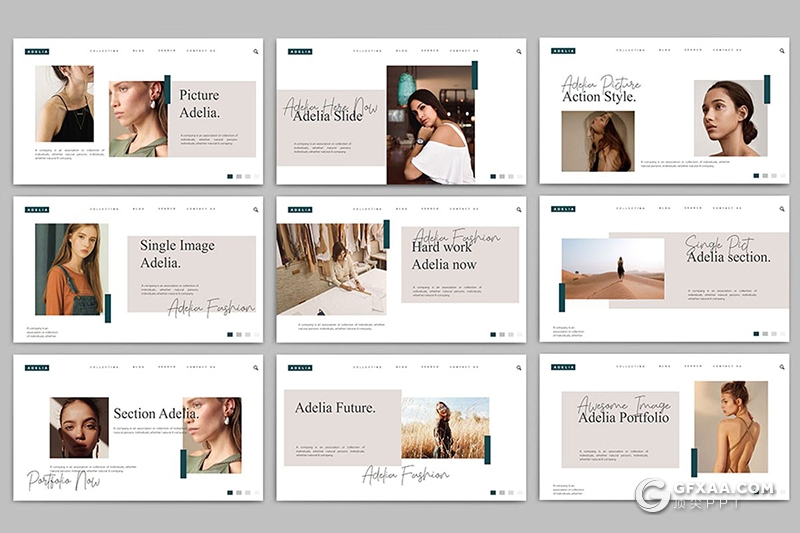Image resolution: width=800 pixels, height=533 pixels.
Task: Click dark pagination square on Picture Adelia slide
Action: coord(230,176)
